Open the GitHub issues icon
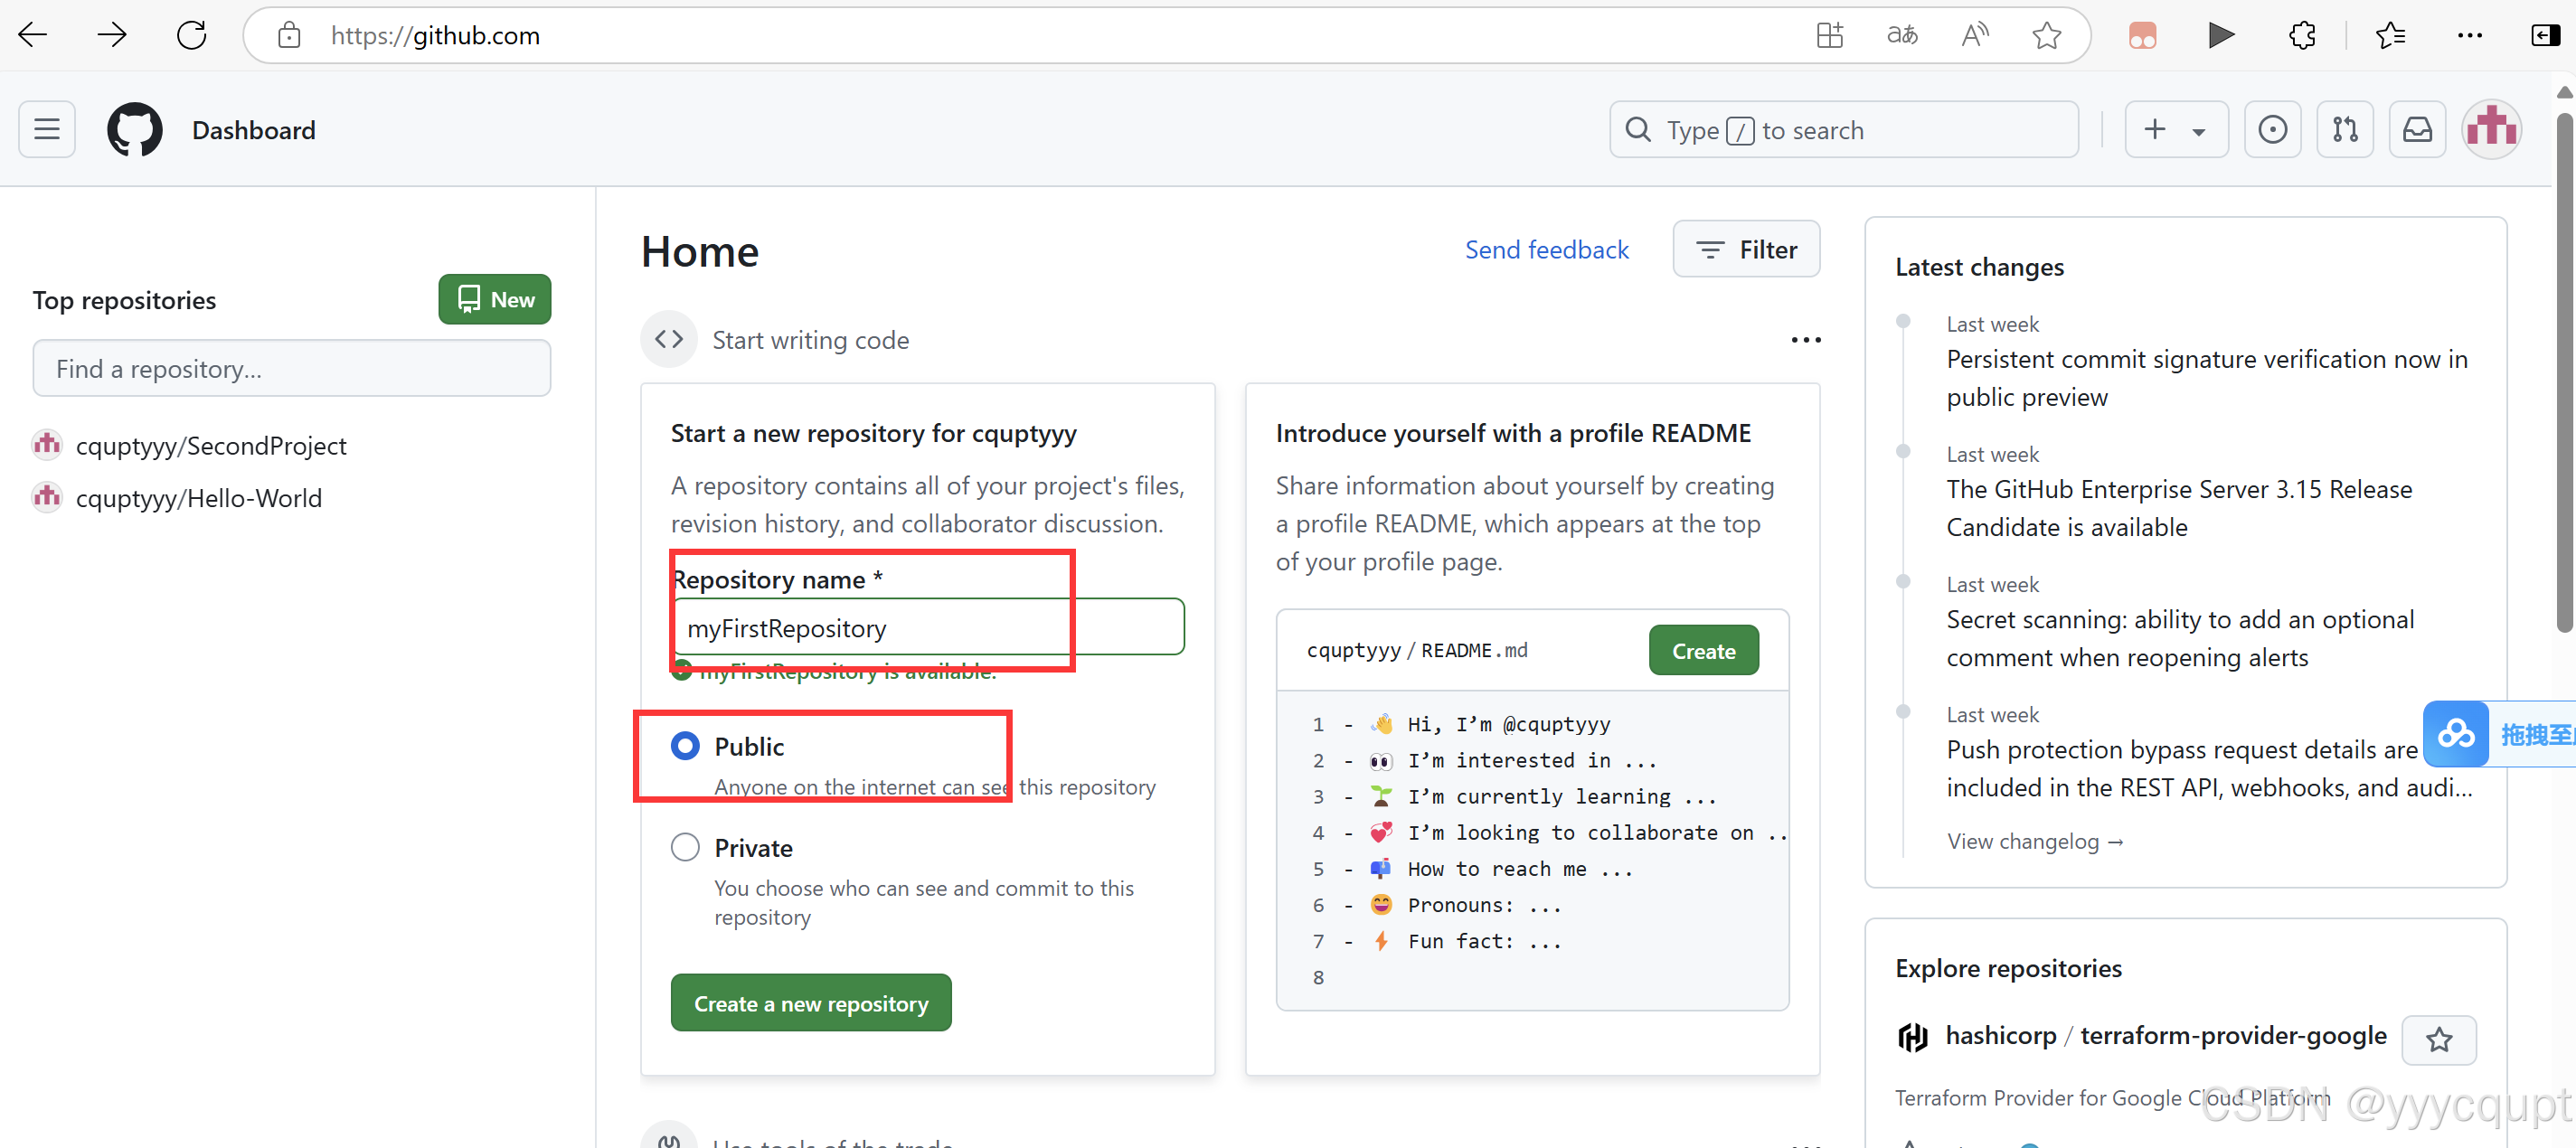The image size is (2576, 1148). click(x=2272, y=129)
